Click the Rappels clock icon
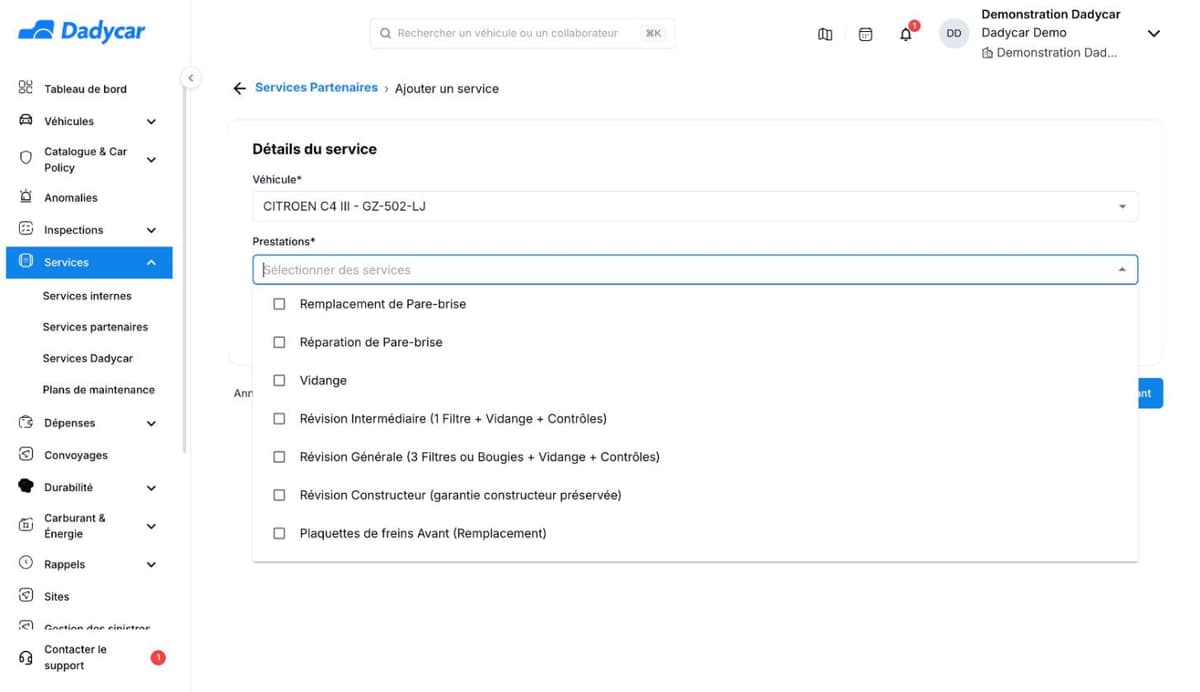Viewport: 1200px width, 692px height. (x=26, y=564)
